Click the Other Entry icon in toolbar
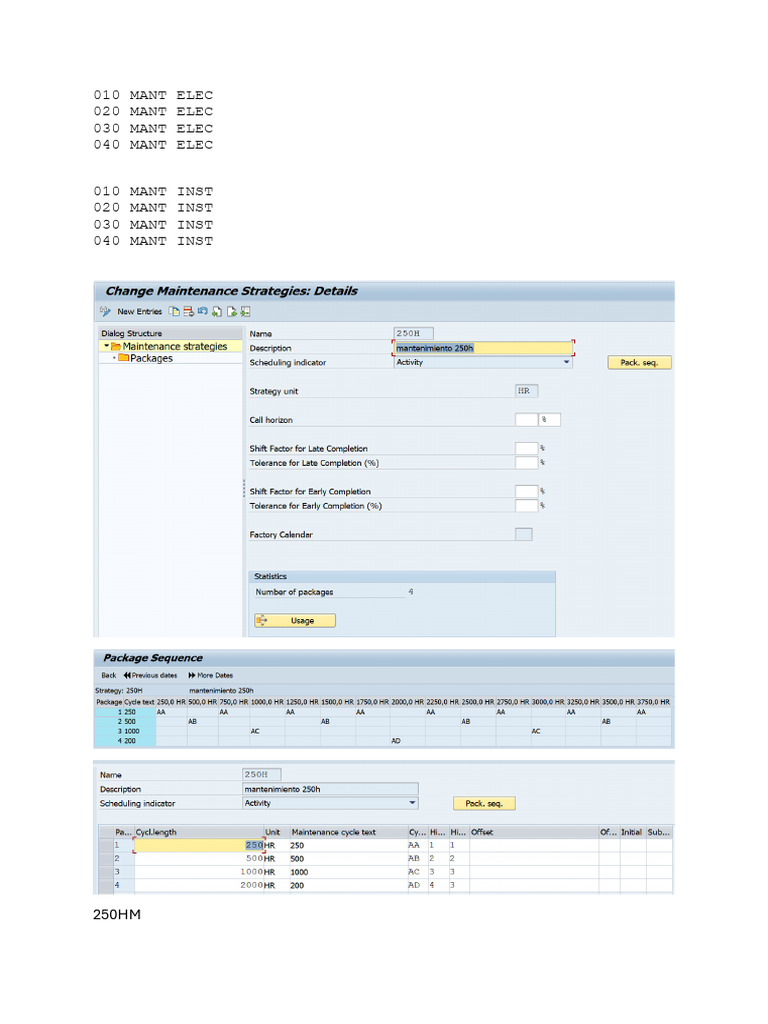Viewport: 768px width, 1024px height. click(246, 312)
